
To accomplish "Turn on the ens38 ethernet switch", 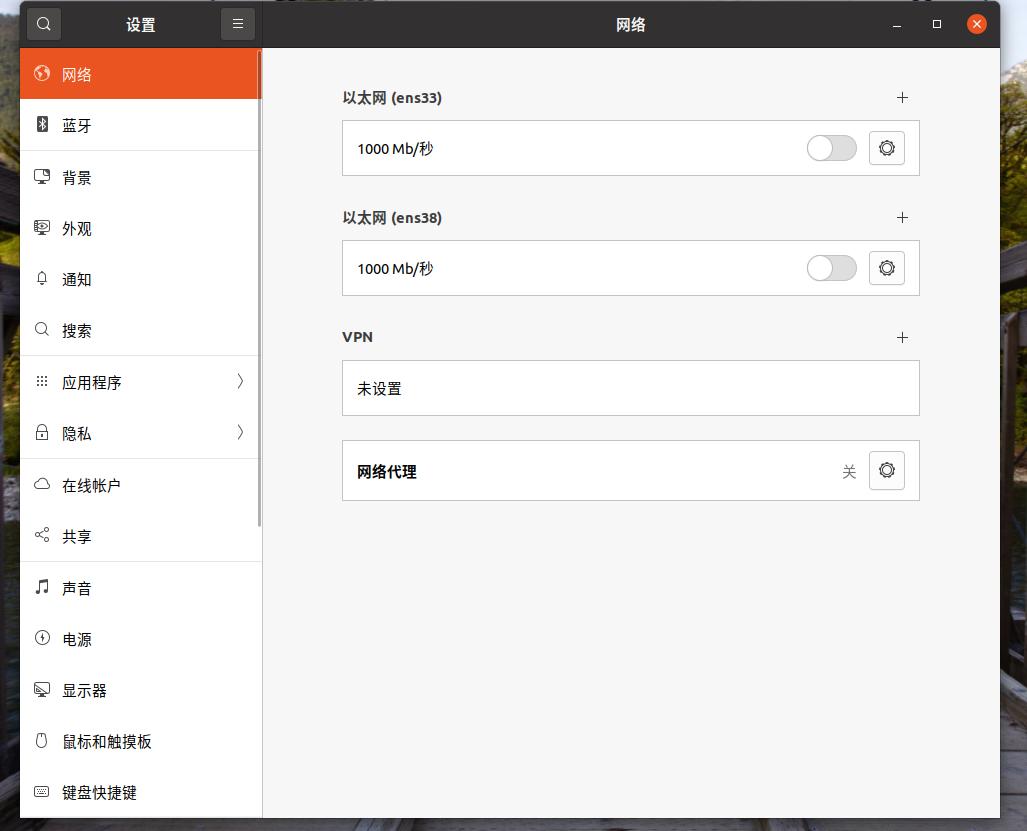I will [831, 267].
